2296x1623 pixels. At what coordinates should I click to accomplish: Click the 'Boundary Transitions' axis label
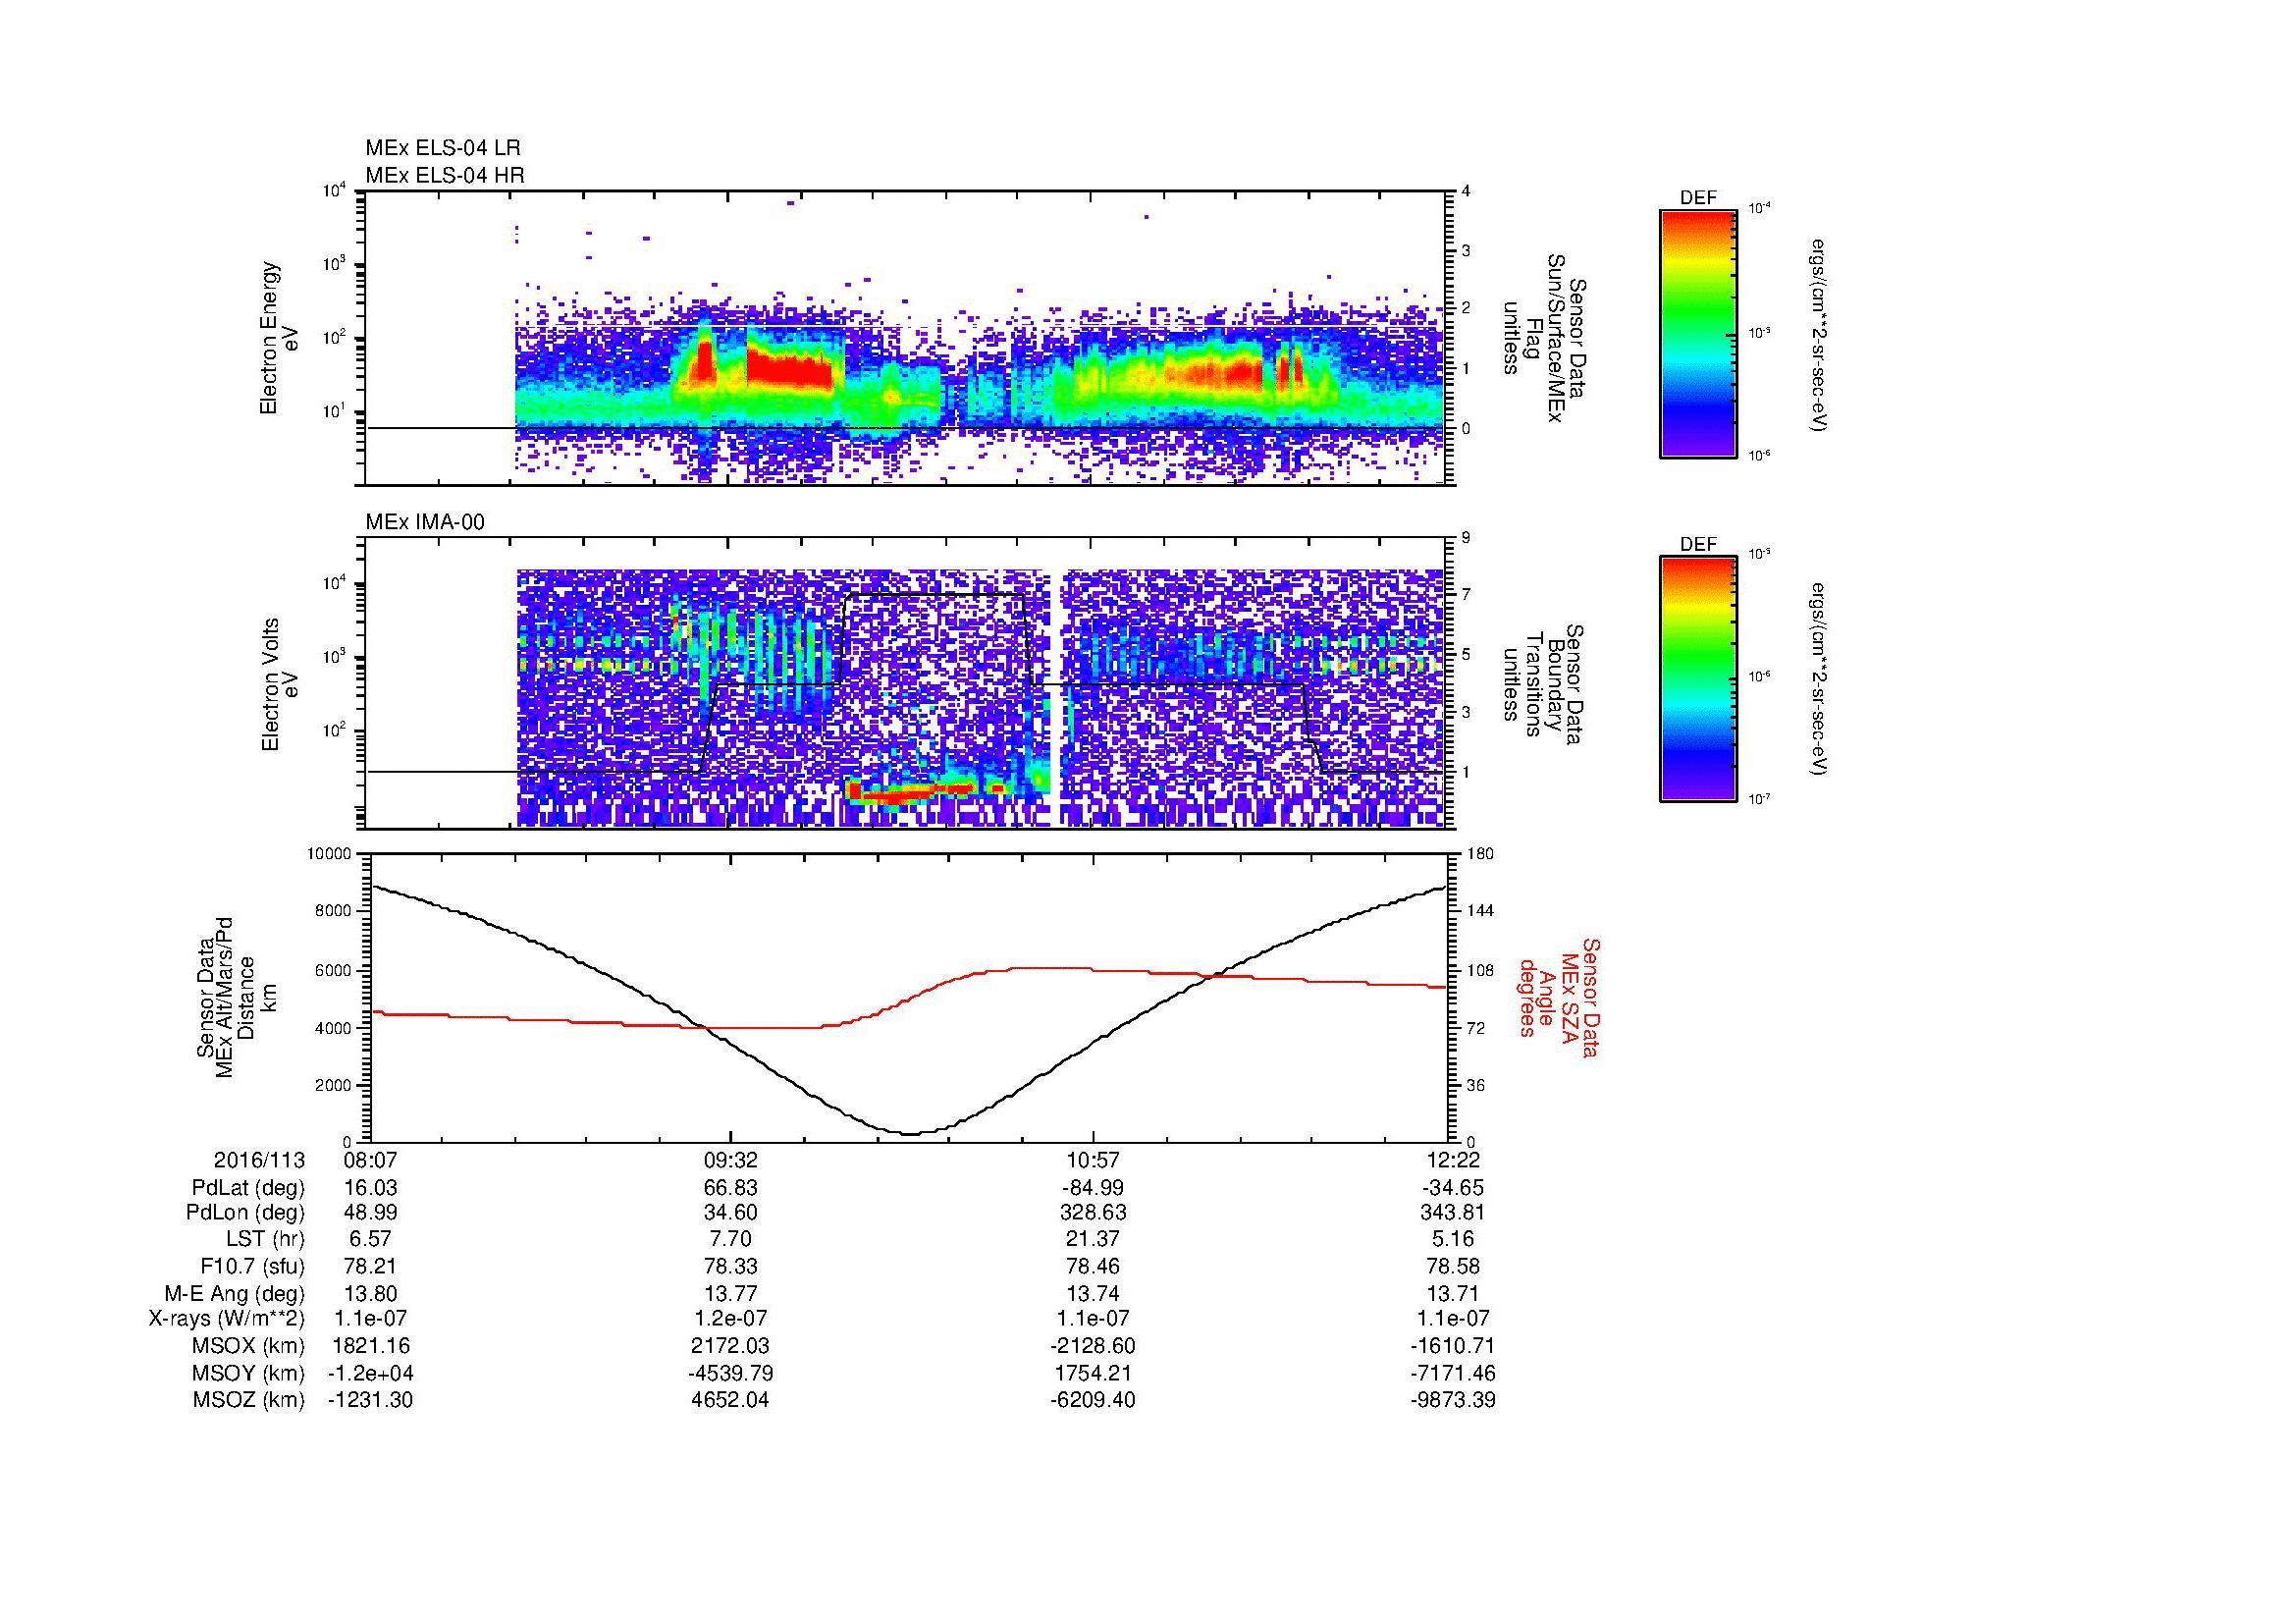(1543, 684)
